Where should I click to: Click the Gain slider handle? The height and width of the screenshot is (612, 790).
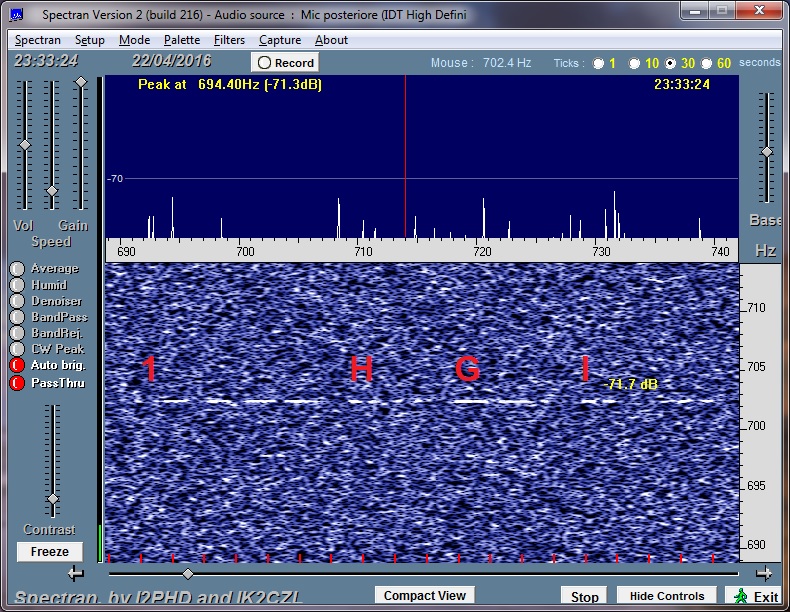81,82
